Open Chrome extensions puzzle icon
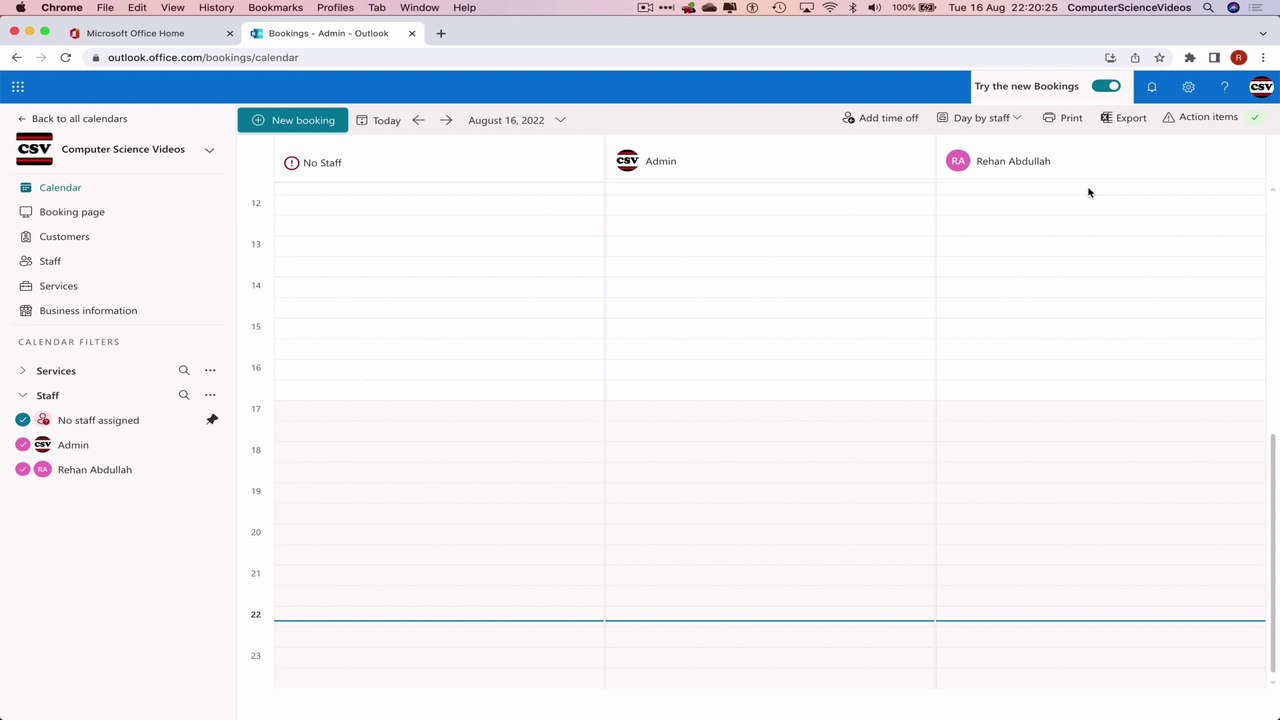 (x=1190, y=58)
